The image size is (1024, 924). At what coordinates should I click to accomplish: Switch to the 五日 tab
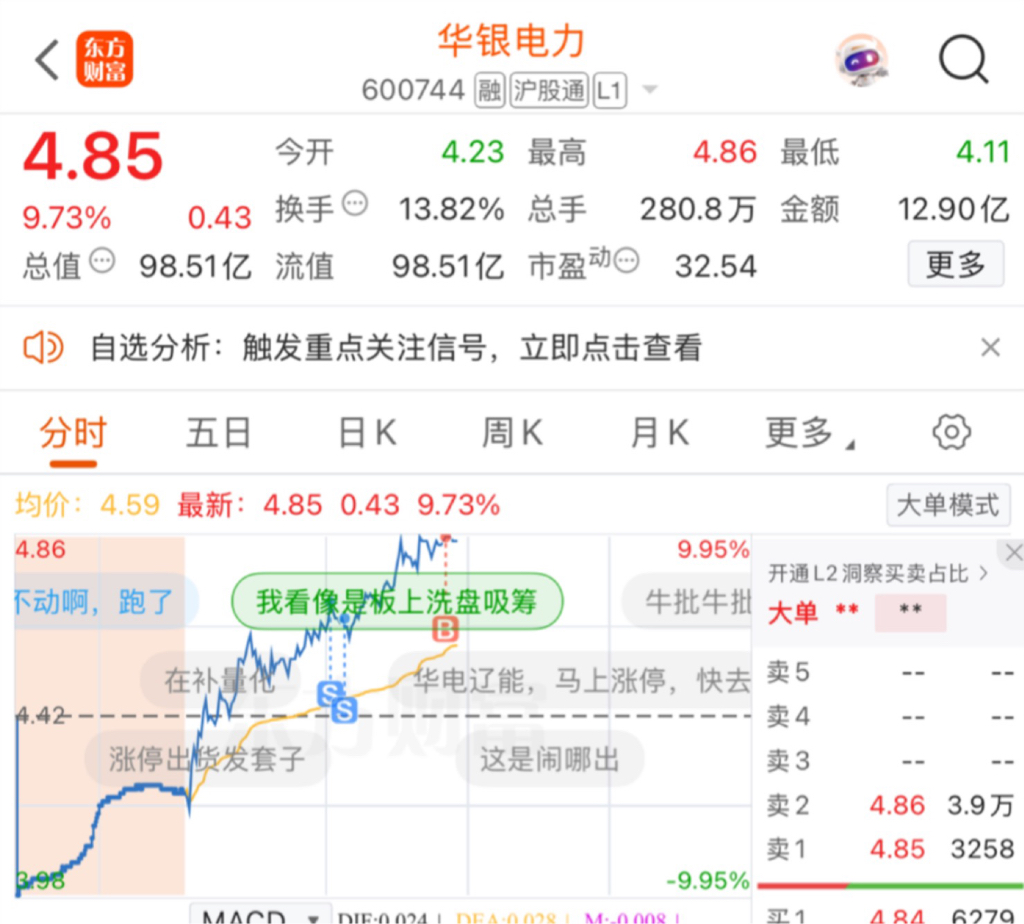pos(219,433)
